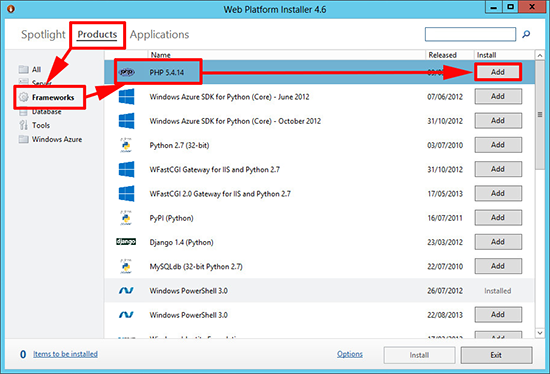
Task: Click the Windows logo next to Azure SDK June 2012
Action: pyautogui.click(x=126, y=96)
